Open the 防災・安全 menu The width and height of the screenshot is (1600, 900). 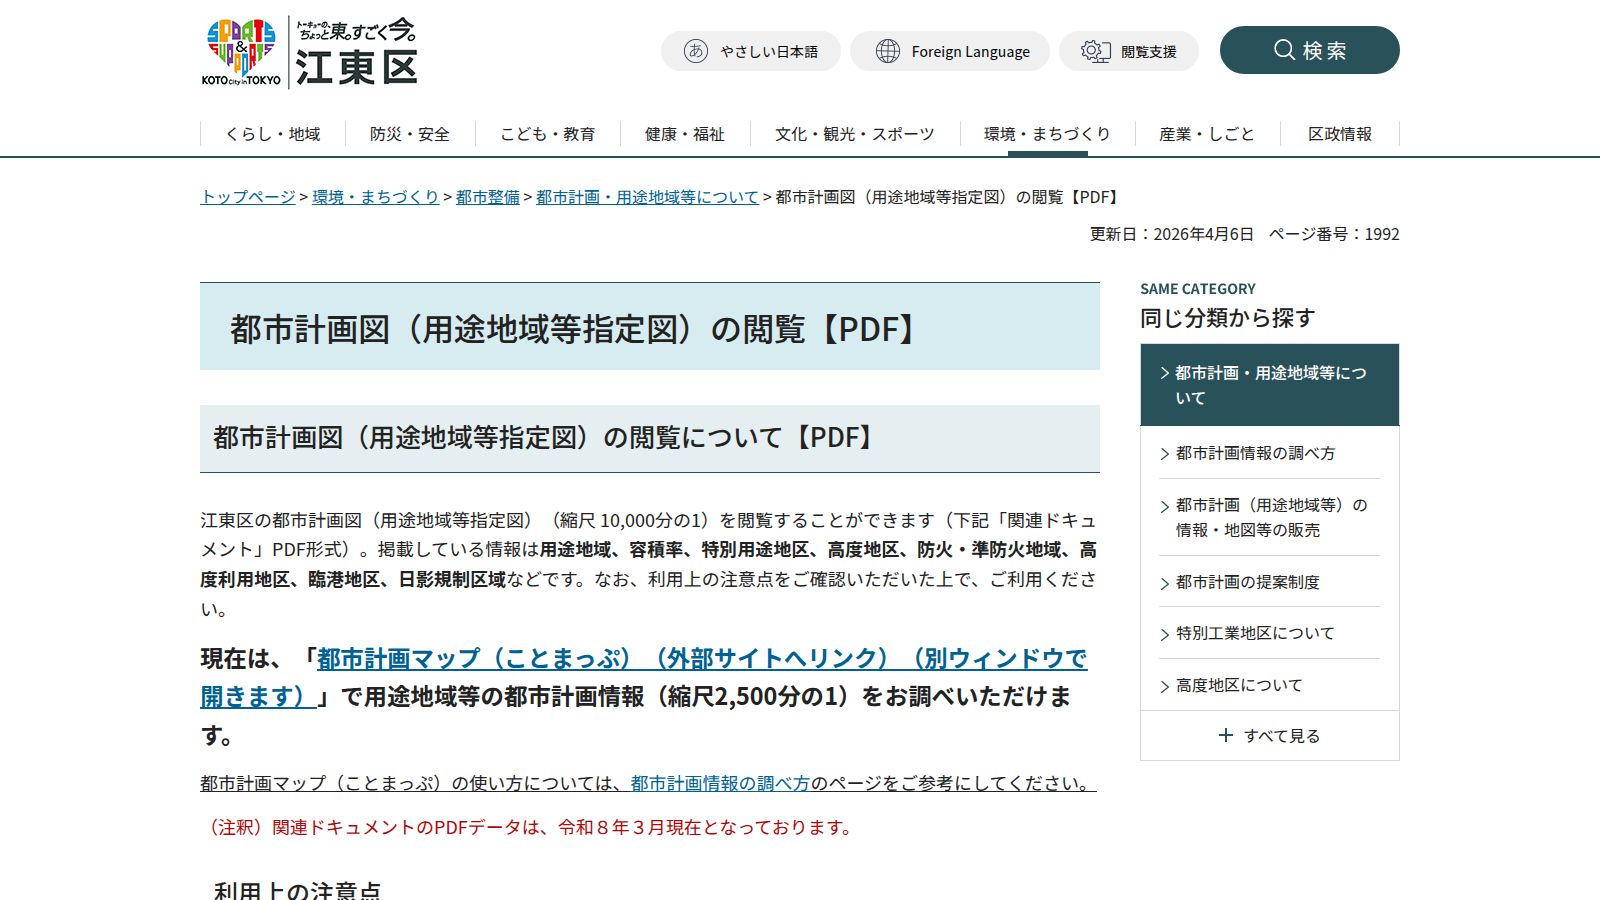pyautogui.click(x=410, y=134)
